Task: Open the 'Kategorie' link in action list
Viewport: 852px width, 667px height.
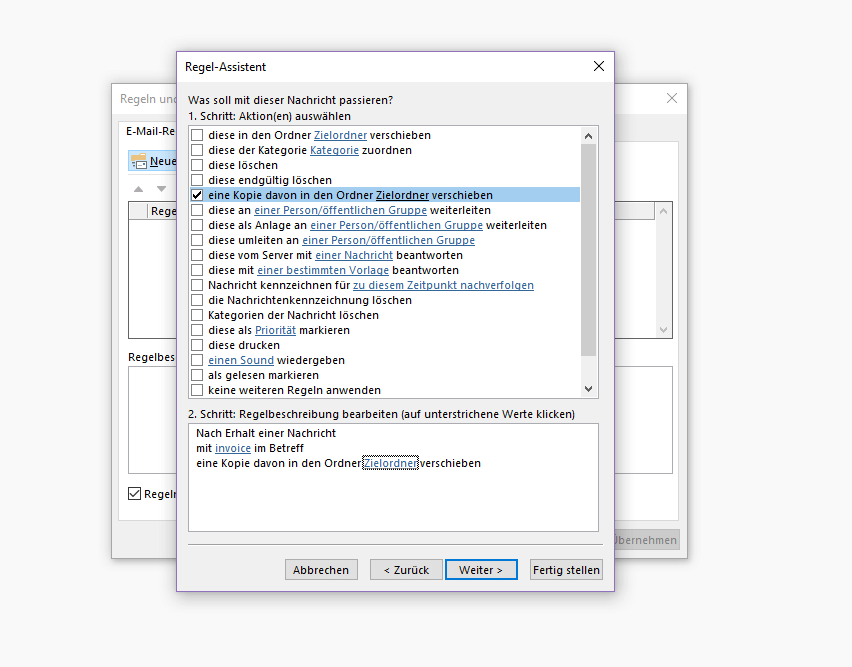Action: 334,150
